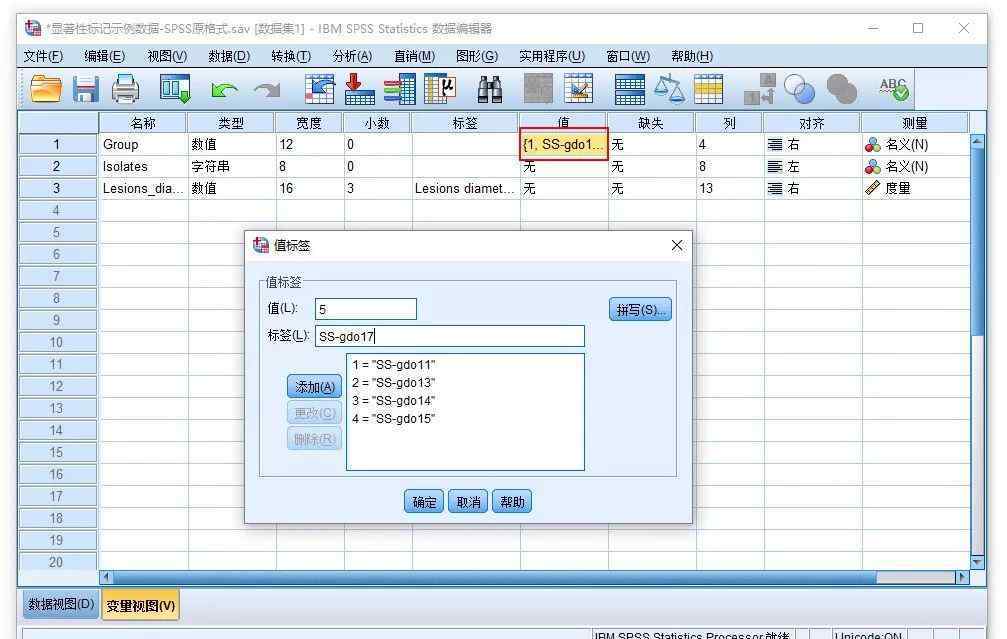Click the Group variable name cell
This screenshot has width=1007, height=639.
[143, 144]
